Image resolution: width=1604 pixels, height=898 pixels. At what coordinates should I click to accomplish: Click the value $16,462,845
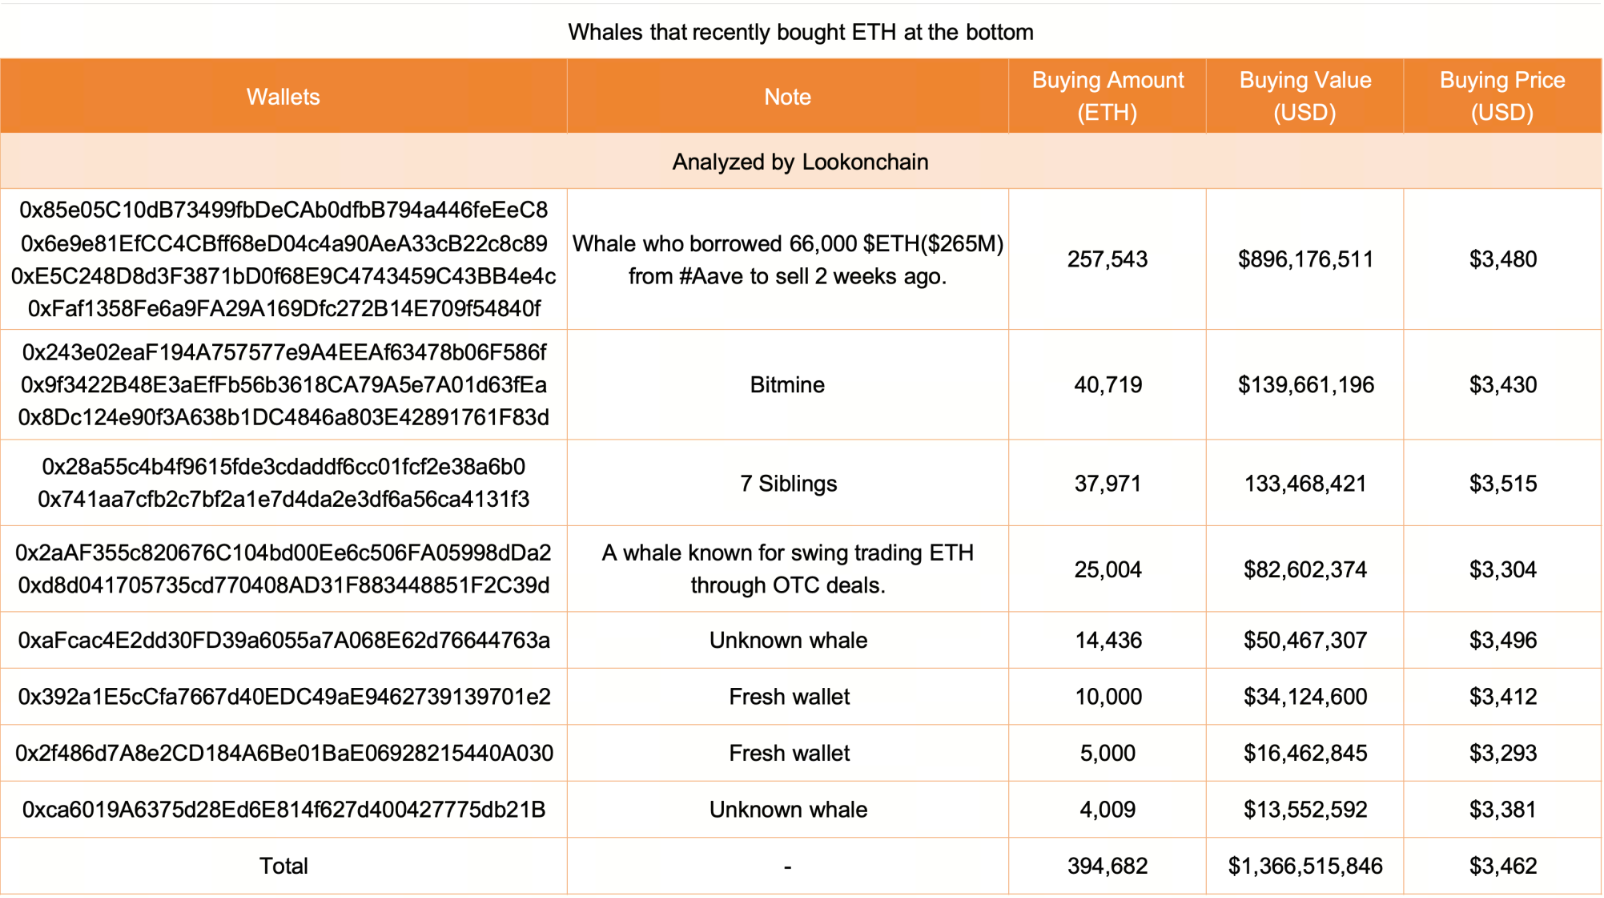1305,754
